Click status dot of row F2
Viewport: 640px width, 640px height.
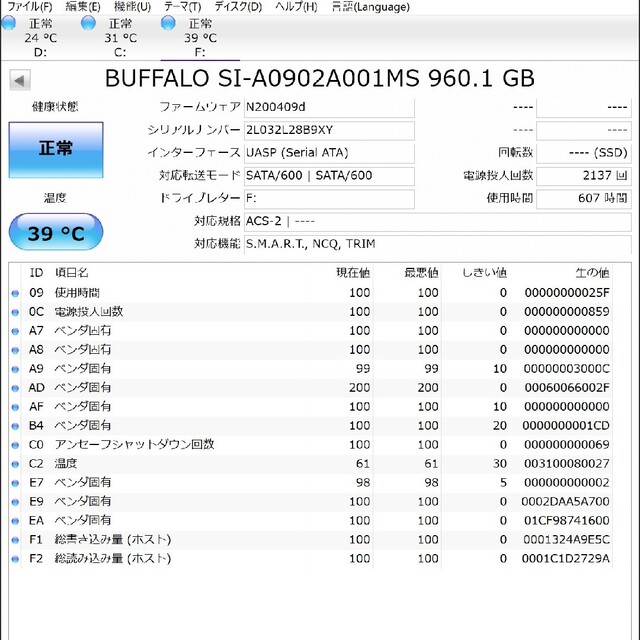coord(15,559)
